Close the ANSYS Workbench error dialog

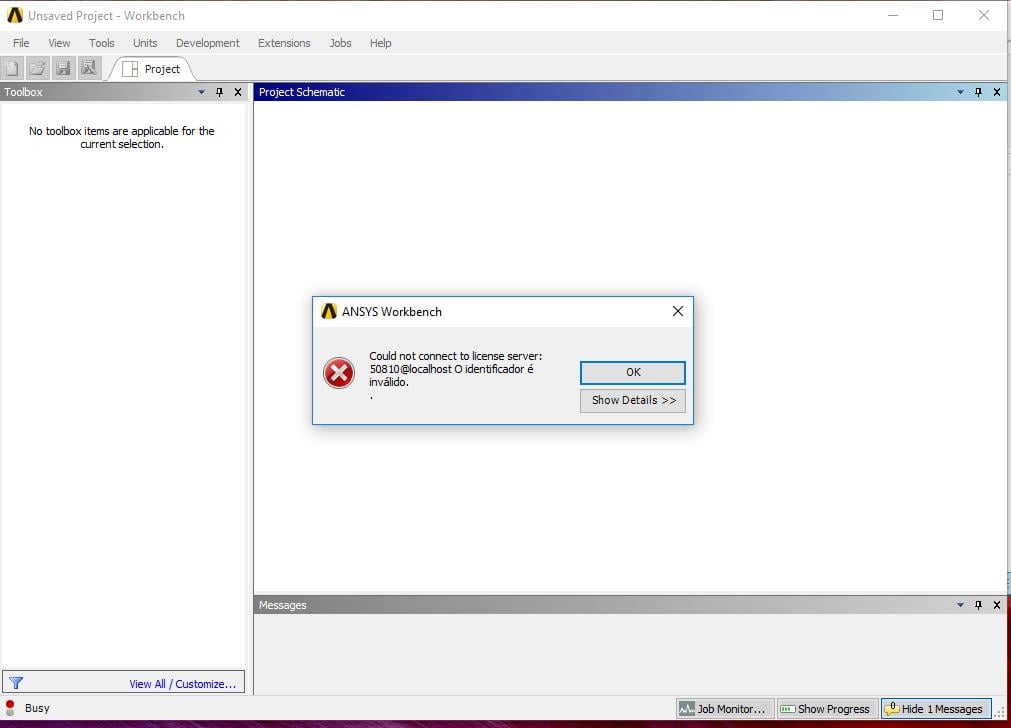tap(678, 311)
